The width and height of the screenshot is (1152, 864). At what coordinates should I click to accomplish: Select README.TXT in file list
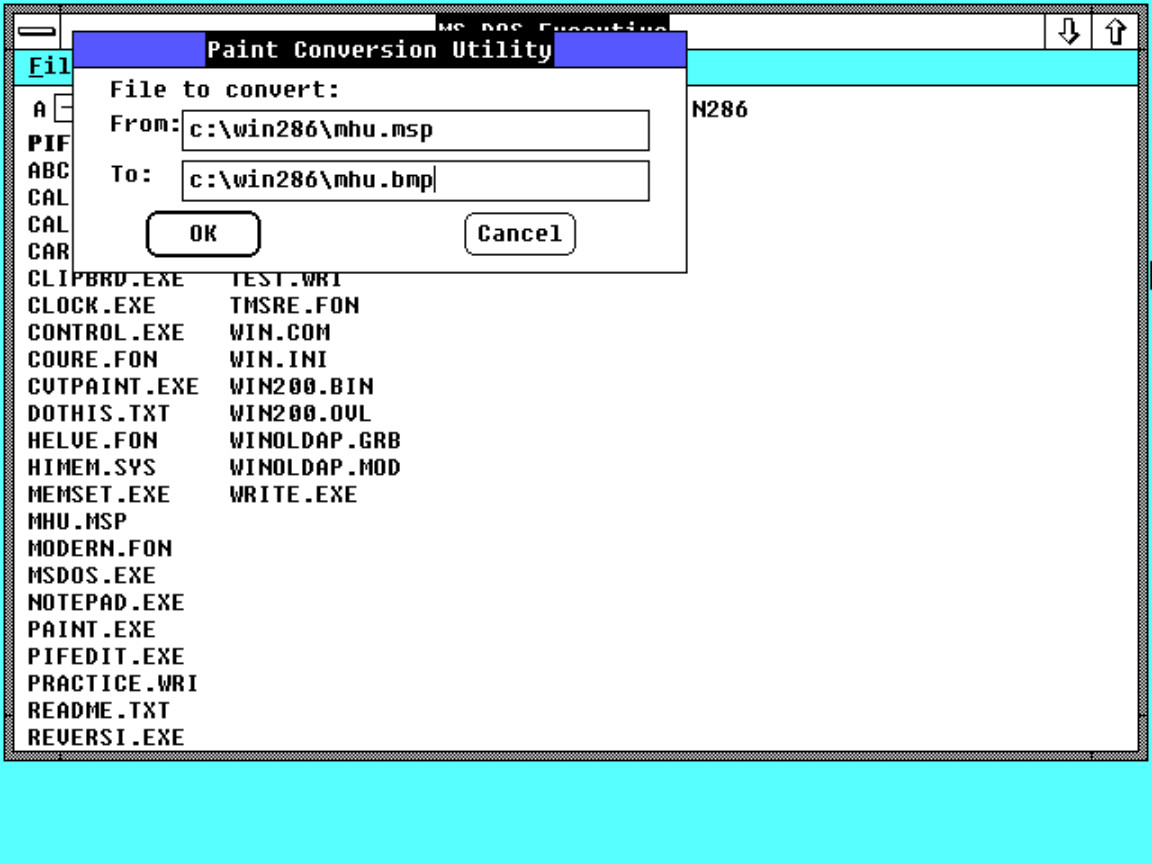click(98, 711)
